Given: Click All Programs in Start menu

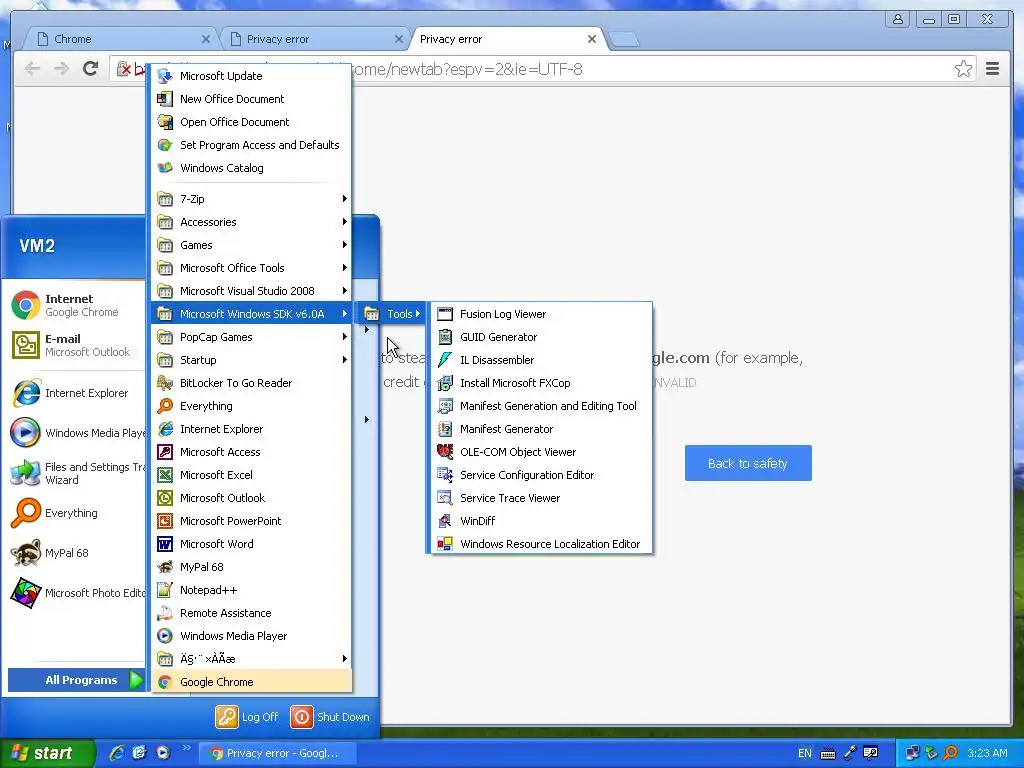Looking at the screenshot, I should pos(76,680).
